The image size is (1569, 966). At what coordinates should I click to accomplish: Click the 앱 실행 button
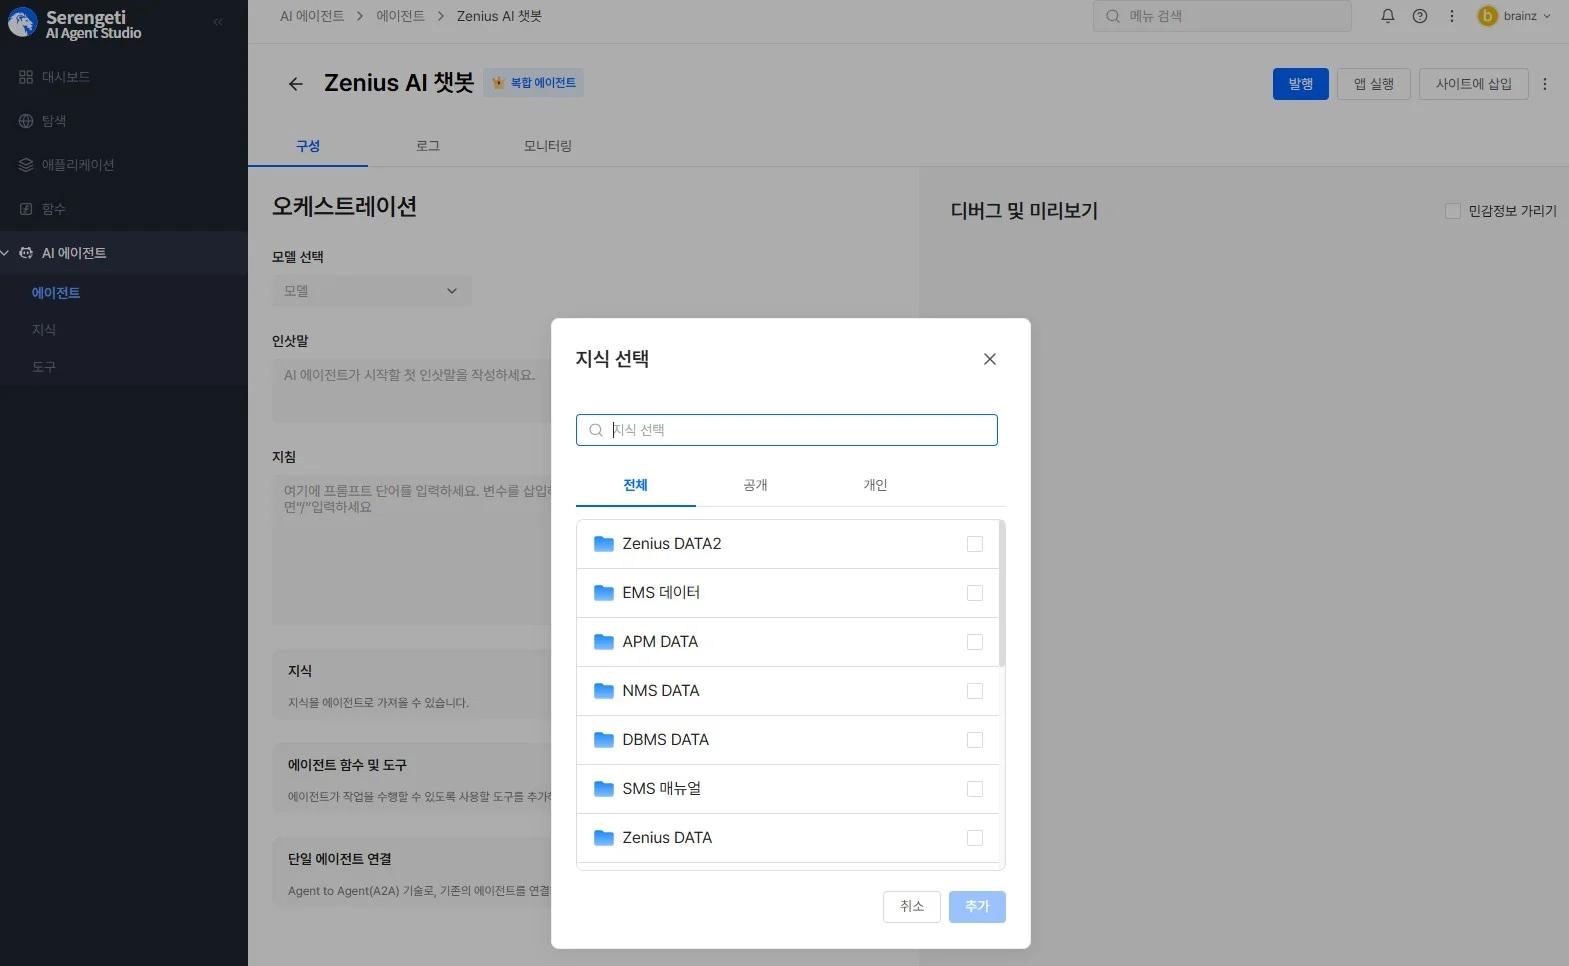[x=1374, y=84]
